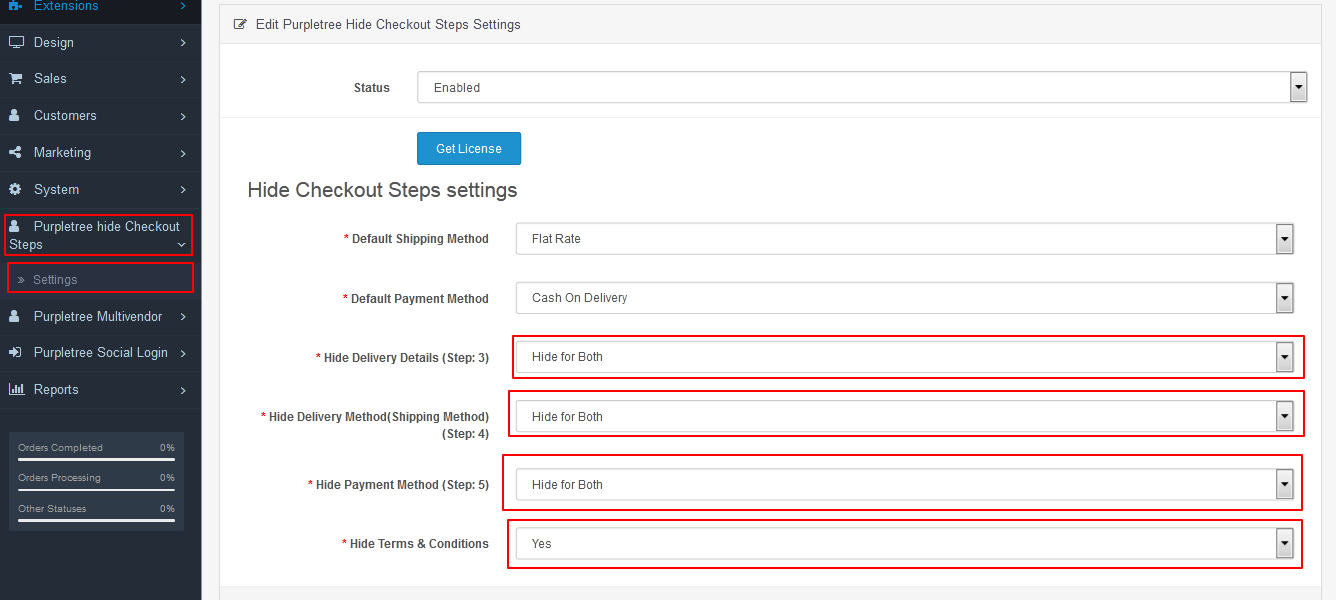Viewport: 1336px width, 600px height.
Task: Click the Customers person icon
Action: (x=14, y=116)
